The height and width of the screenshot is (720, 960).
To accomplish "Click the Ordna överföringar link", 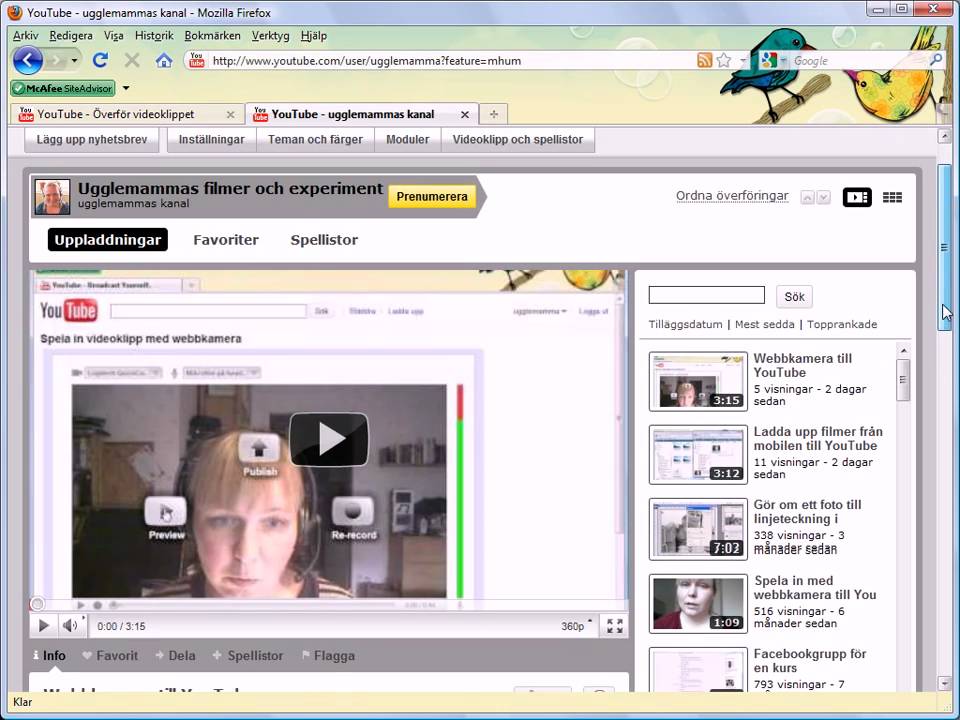I will [x=732, y=196].
